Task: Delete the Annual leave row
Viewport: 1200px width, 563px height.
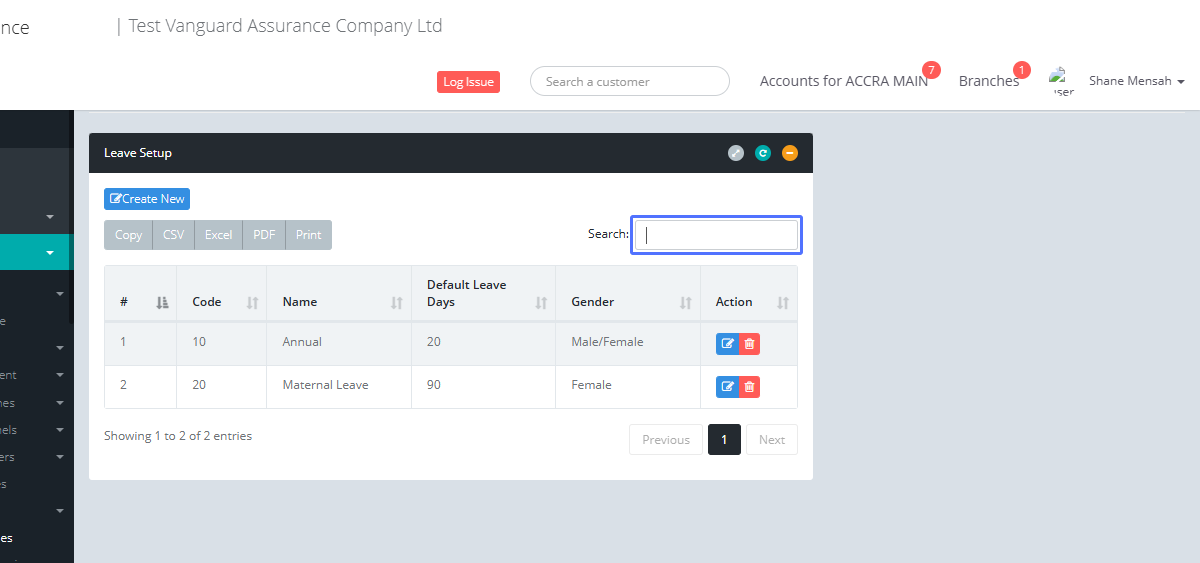Action: point(750,344)
